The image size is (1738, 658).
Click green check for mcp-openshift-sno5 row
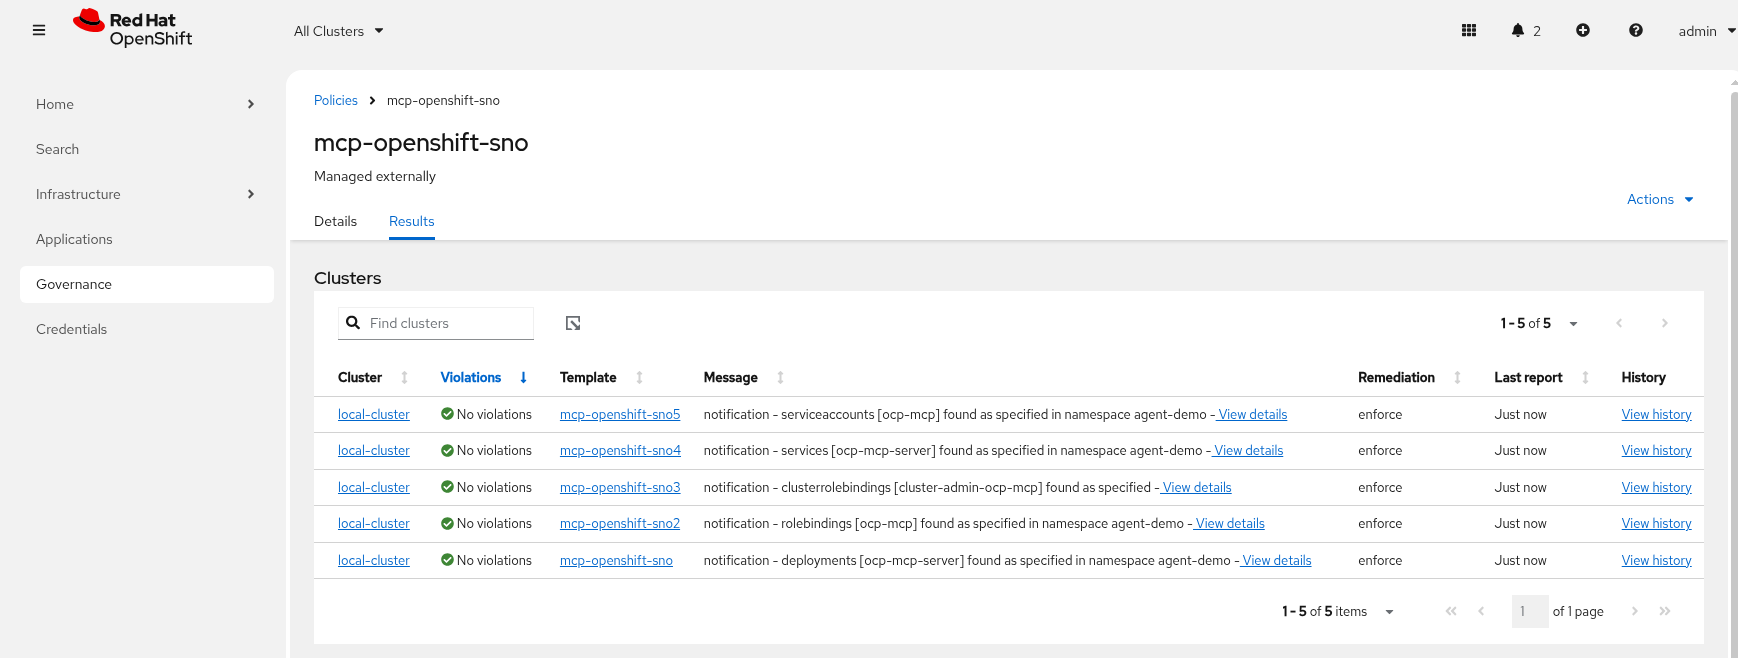click(x=447, y=414)
